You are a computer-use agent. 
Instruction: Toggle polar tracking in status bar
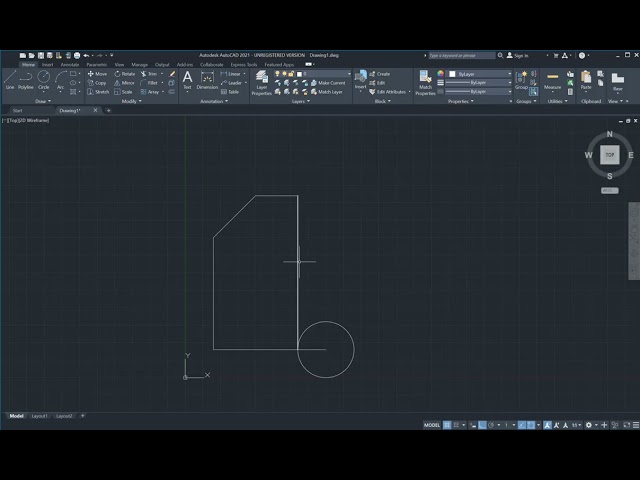(x=491, y=425)
